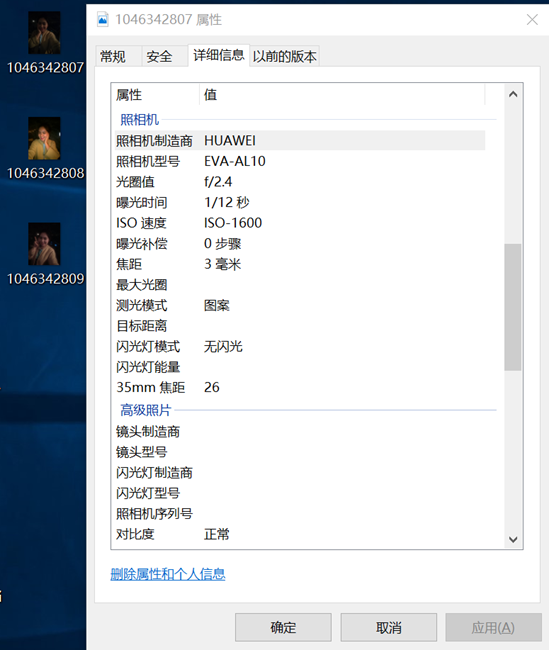The width and height of the screenshot is (549, 650).
Task: Select the 闪光灯制造商 row
Action: click(x=300, y=473)
